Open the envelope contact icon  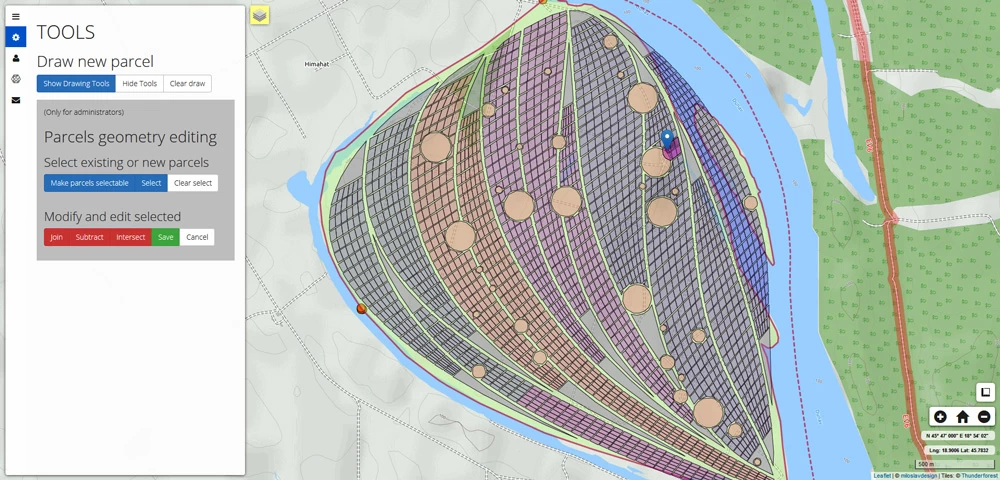pyautogui.click(x=15, y=100)
